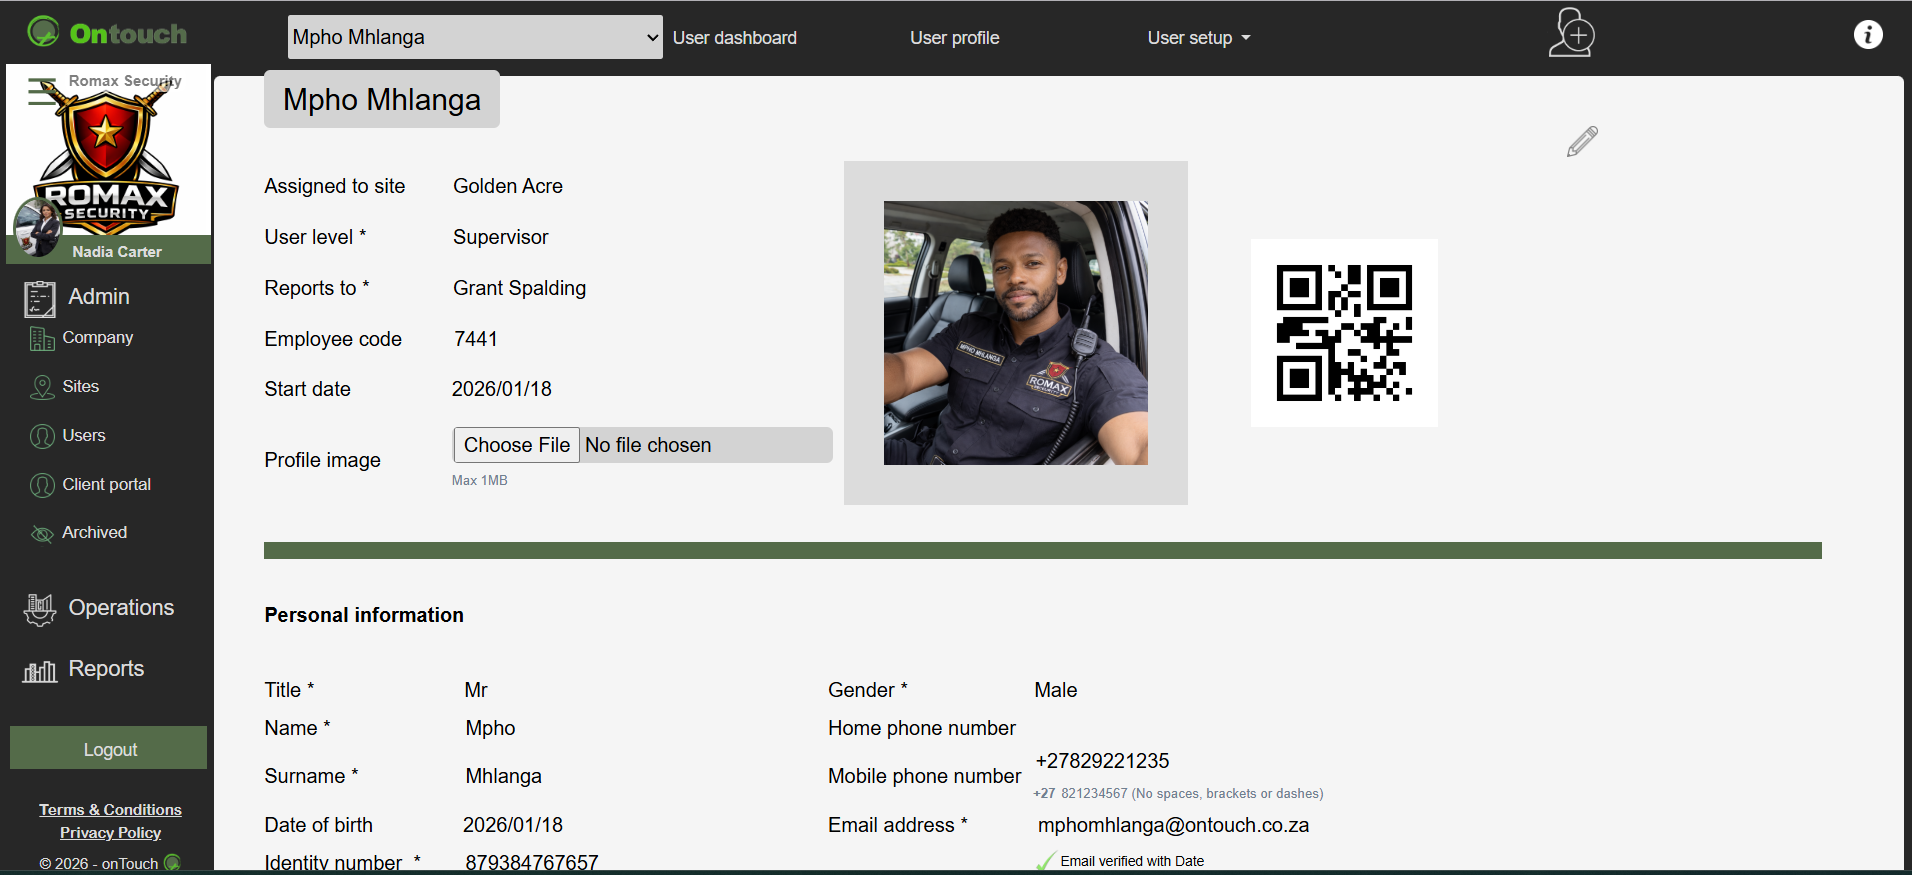Open the Terms & Conditions link
Image resolution: width=1912 pixels, height=875 pixels.
click(x=110, y=810)
